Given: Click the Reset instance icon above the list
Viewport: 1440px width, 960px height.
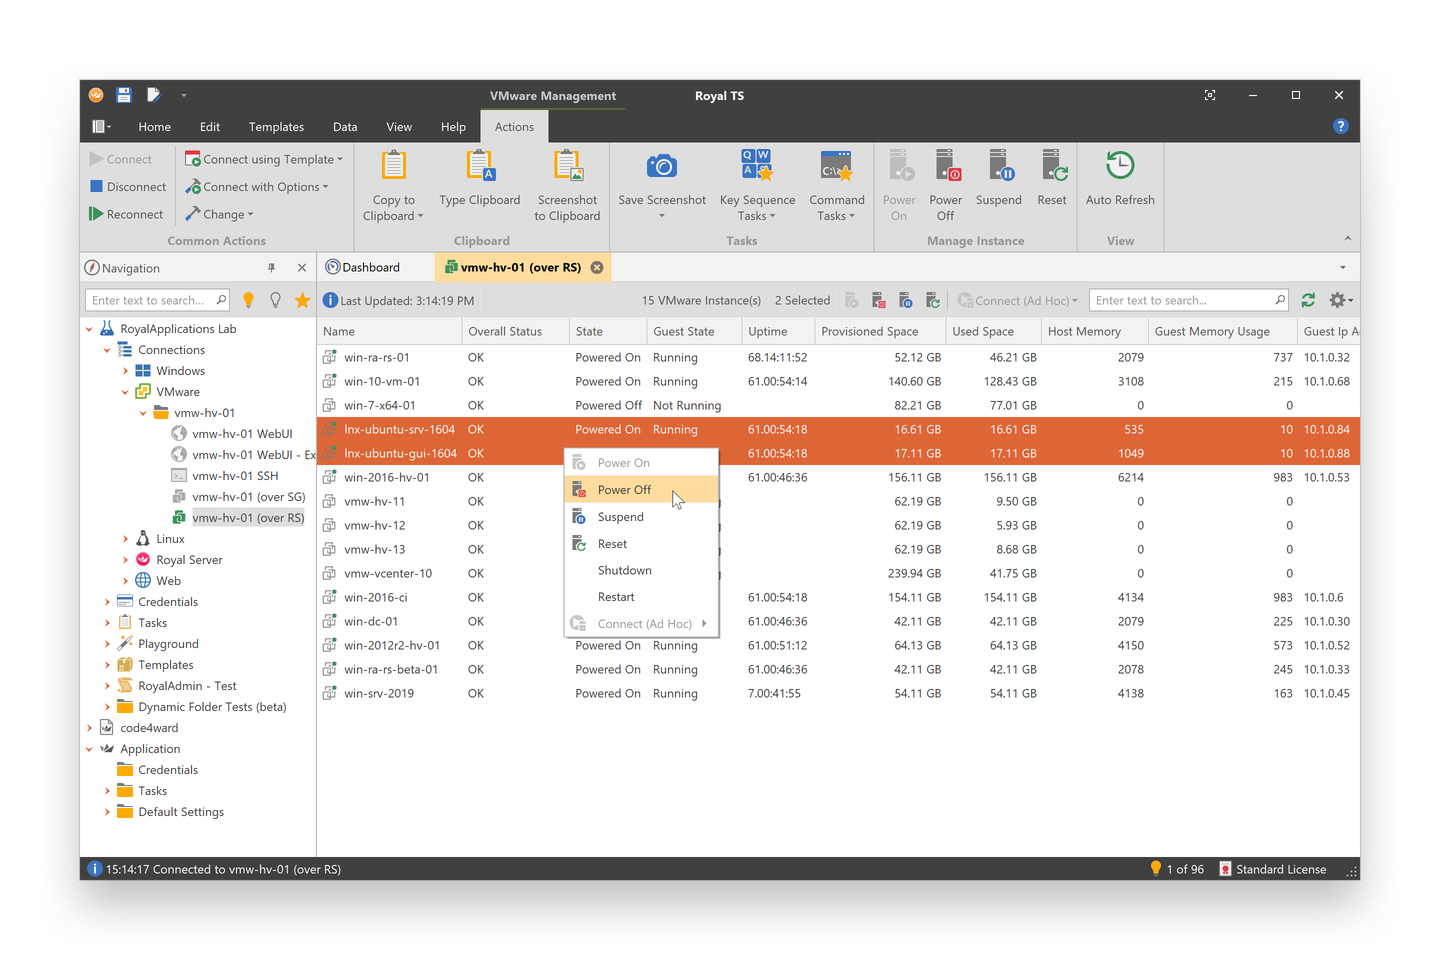Looking at the screenshot, I should tap(932, 300).
